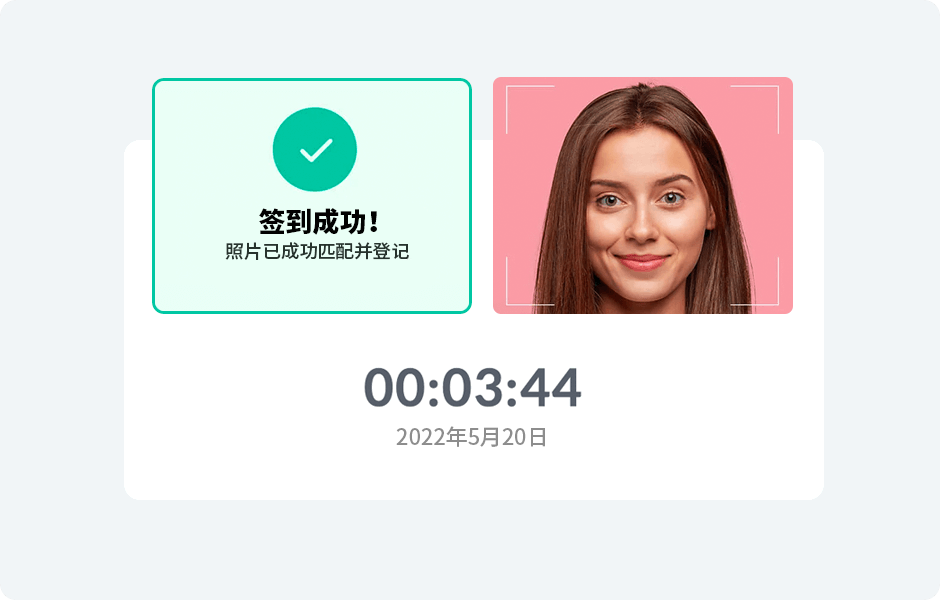The width and height of the screenshot is (940, 600).
Task: Select the 签到成功! heading text
Action: point(319,222)
